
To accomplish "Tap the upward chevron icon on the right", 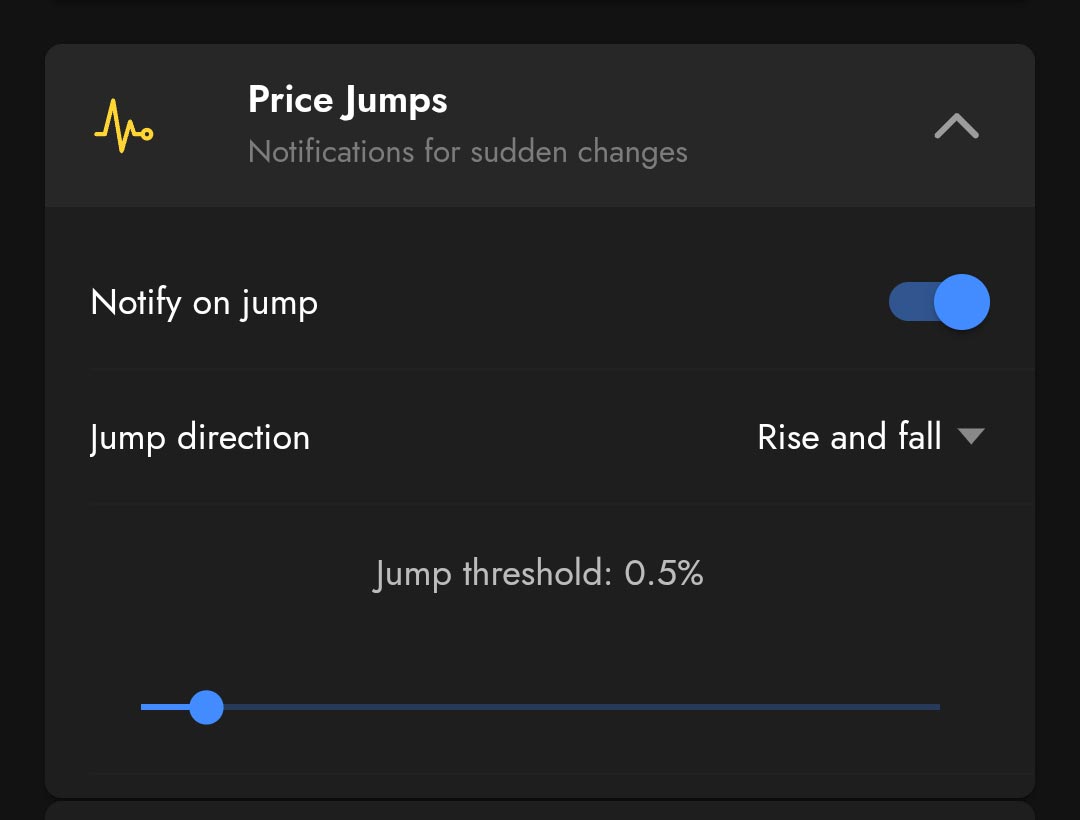I will tap(956, 125).
